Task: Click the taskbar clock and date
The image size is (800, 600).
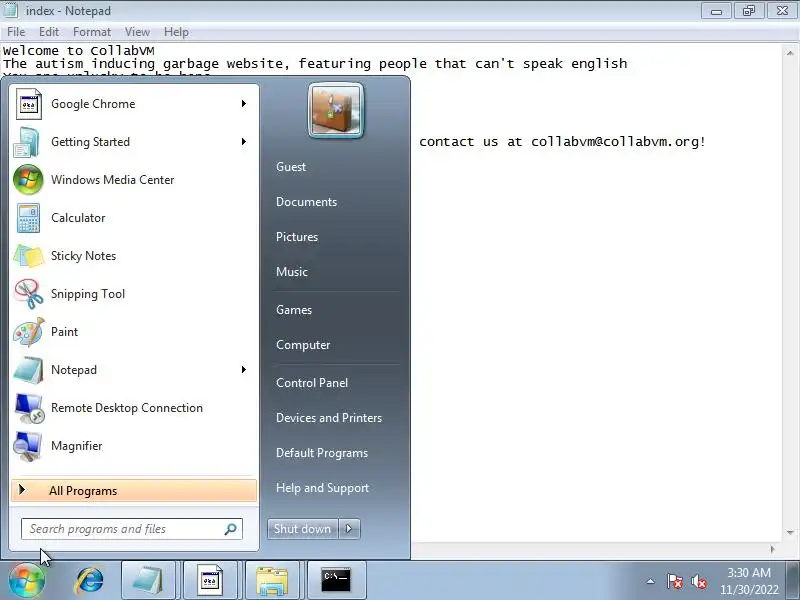Action: (x=749, y=581)
